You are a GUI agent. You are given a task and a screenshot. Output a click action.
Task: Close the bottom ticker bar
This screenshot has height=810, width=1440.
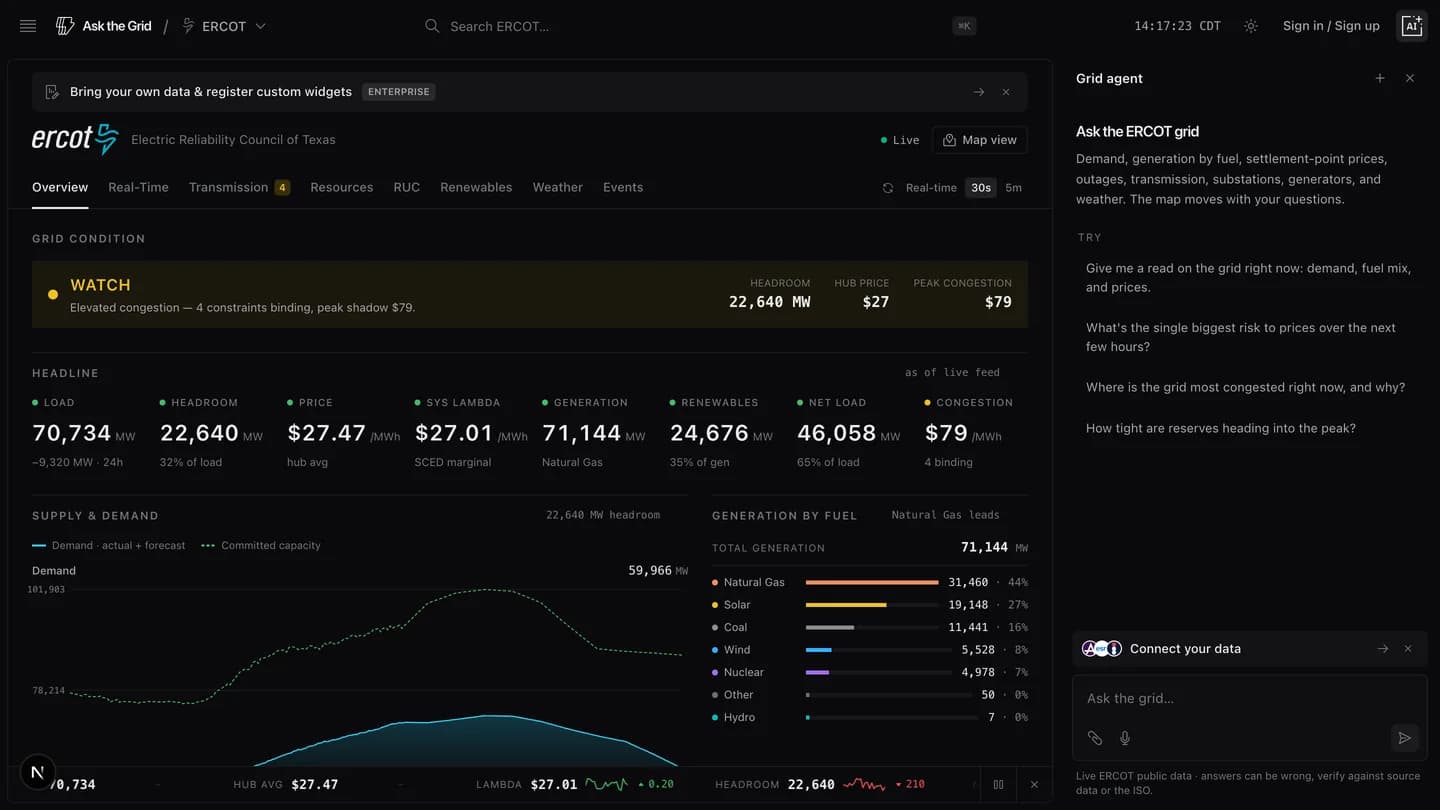(x=1034, y=785)
